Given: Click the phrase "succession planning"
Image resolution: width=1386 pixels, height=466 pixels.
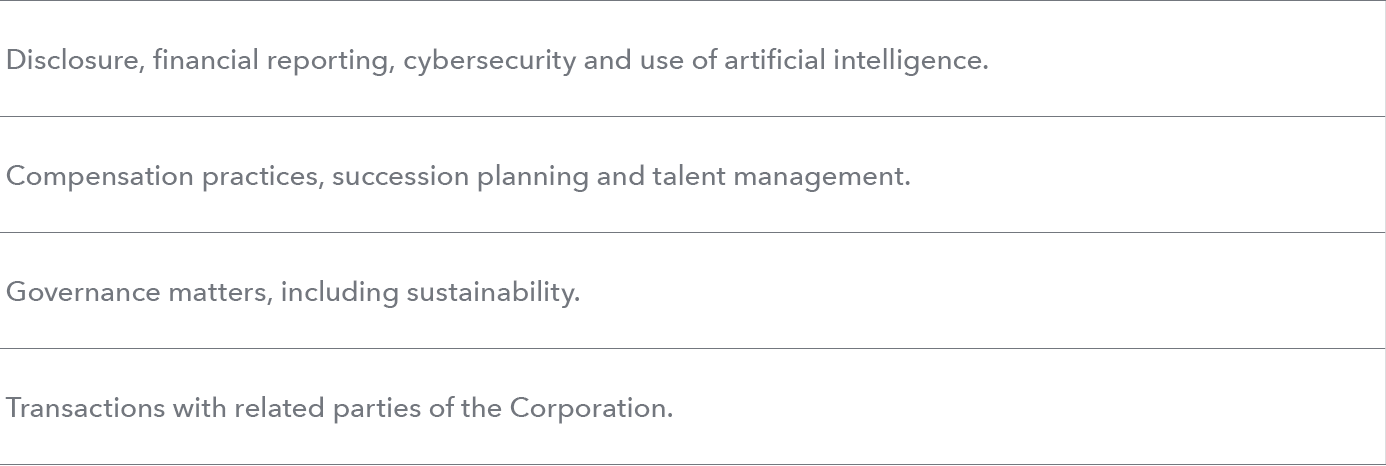Looking at the screenshot, I should click(460, 176).
